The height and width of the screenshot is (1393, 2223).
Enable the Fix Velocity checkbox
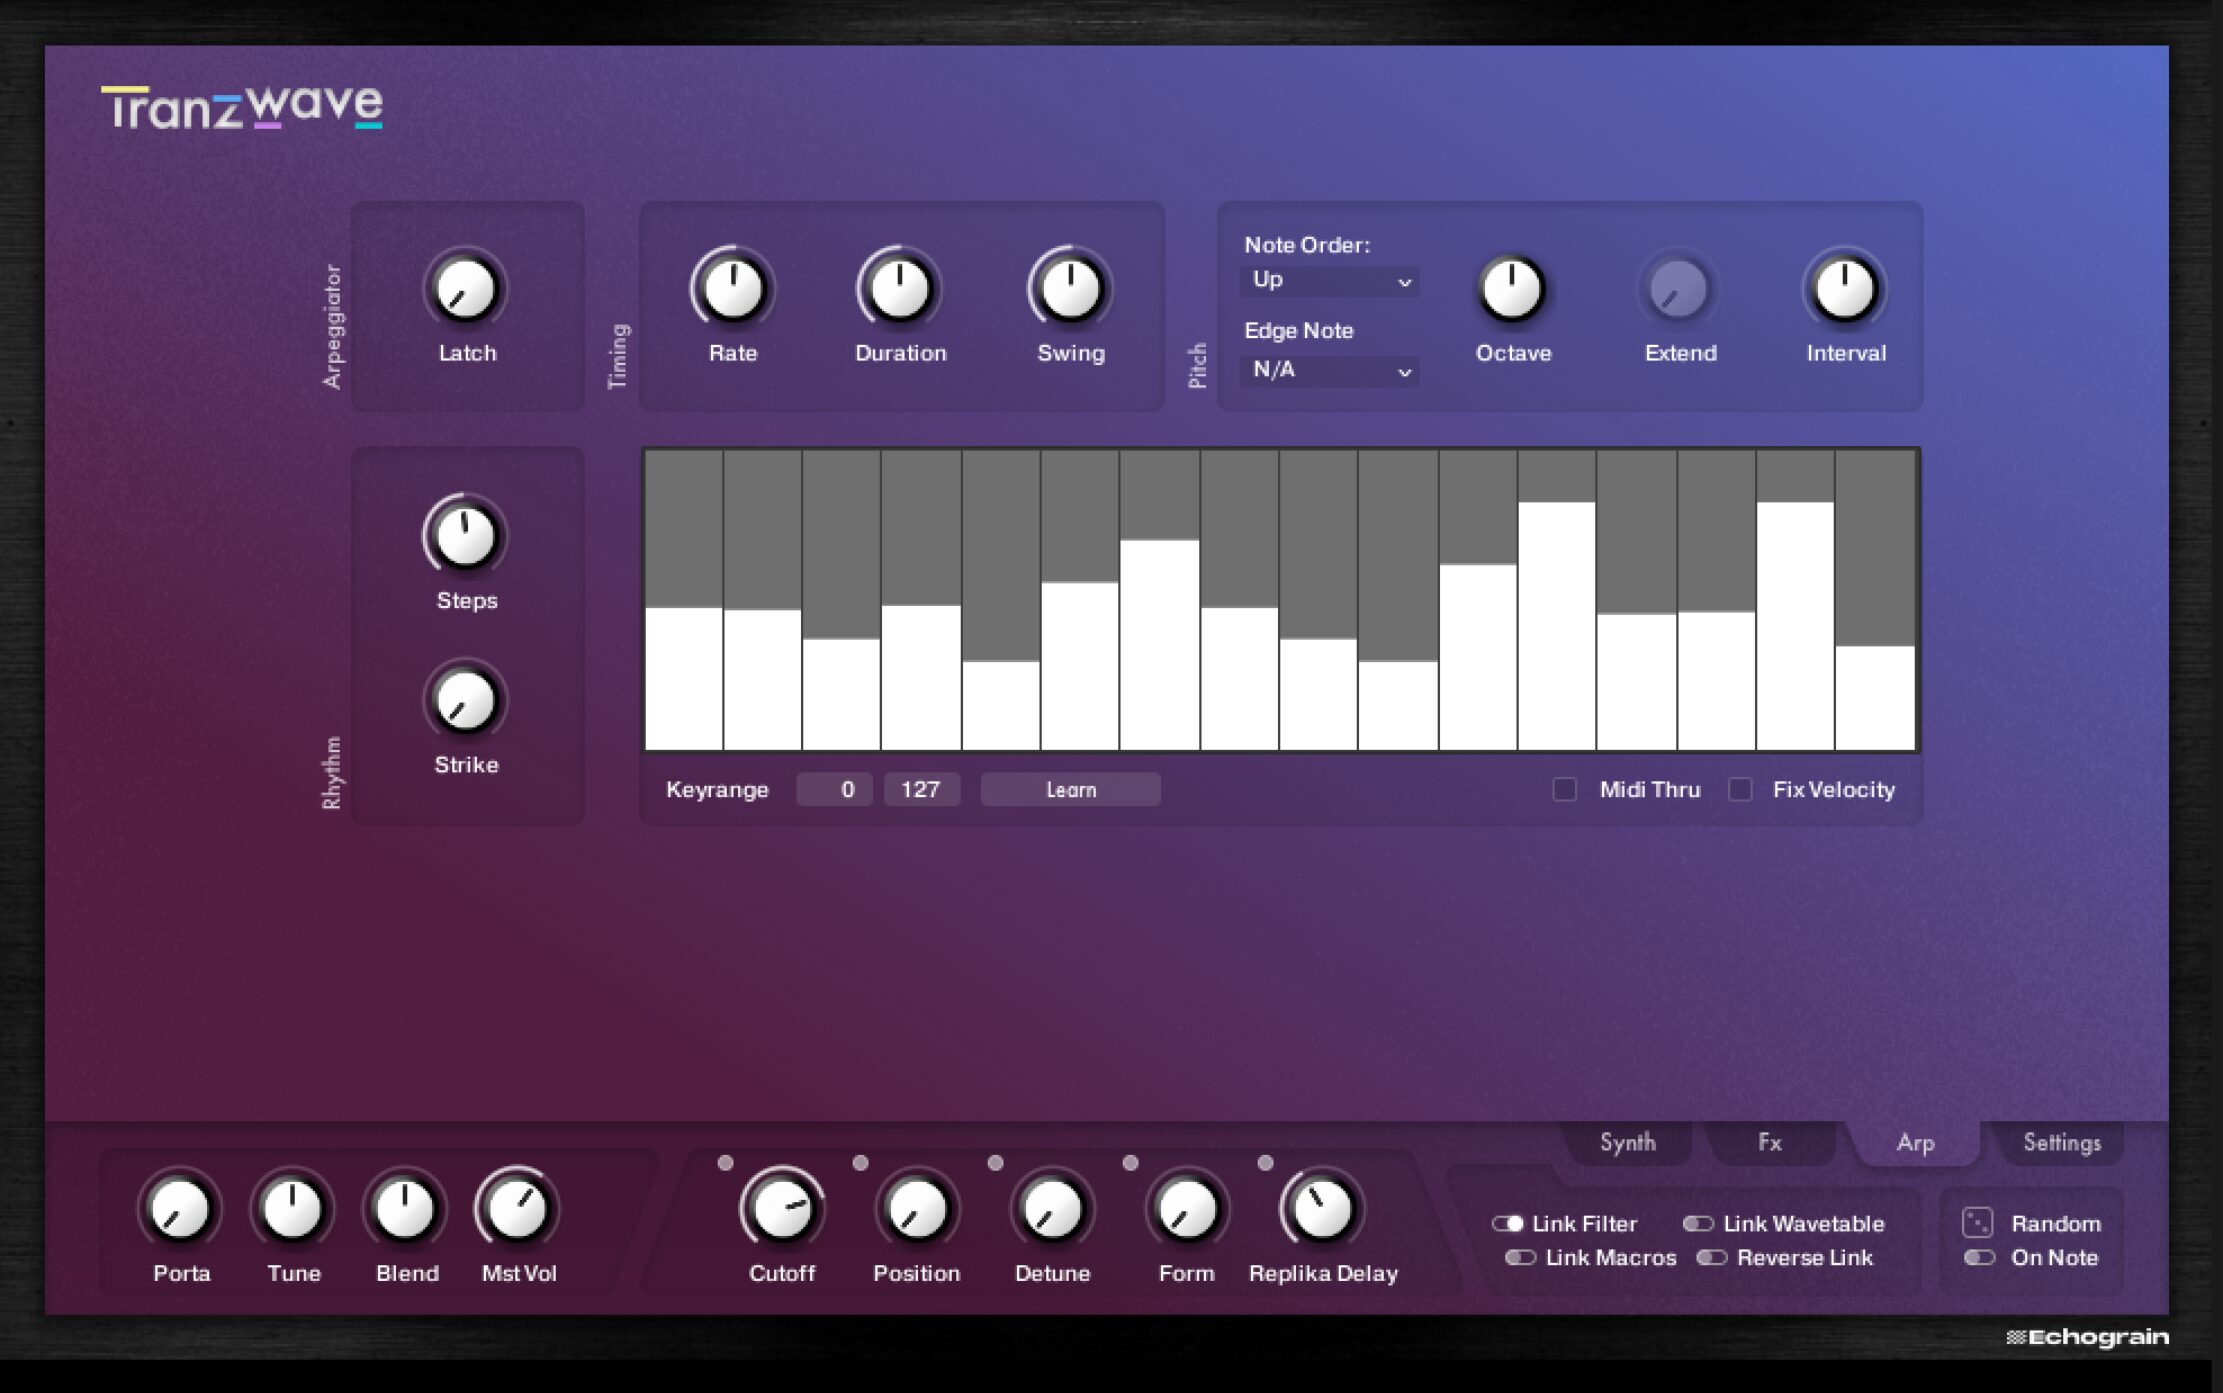1740,790
